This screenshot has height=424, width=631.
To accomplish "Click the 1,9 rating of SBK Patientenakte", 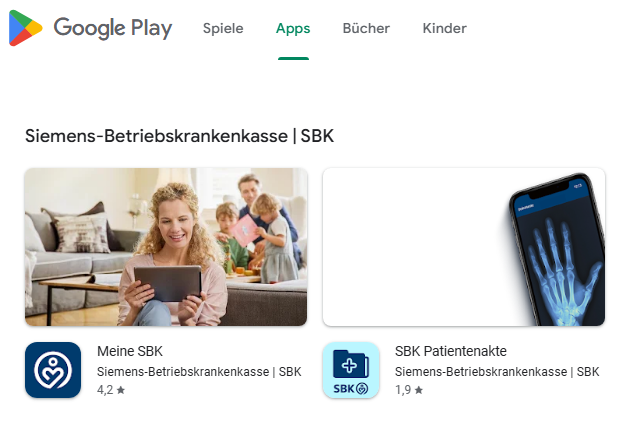I will pos(403,390).
